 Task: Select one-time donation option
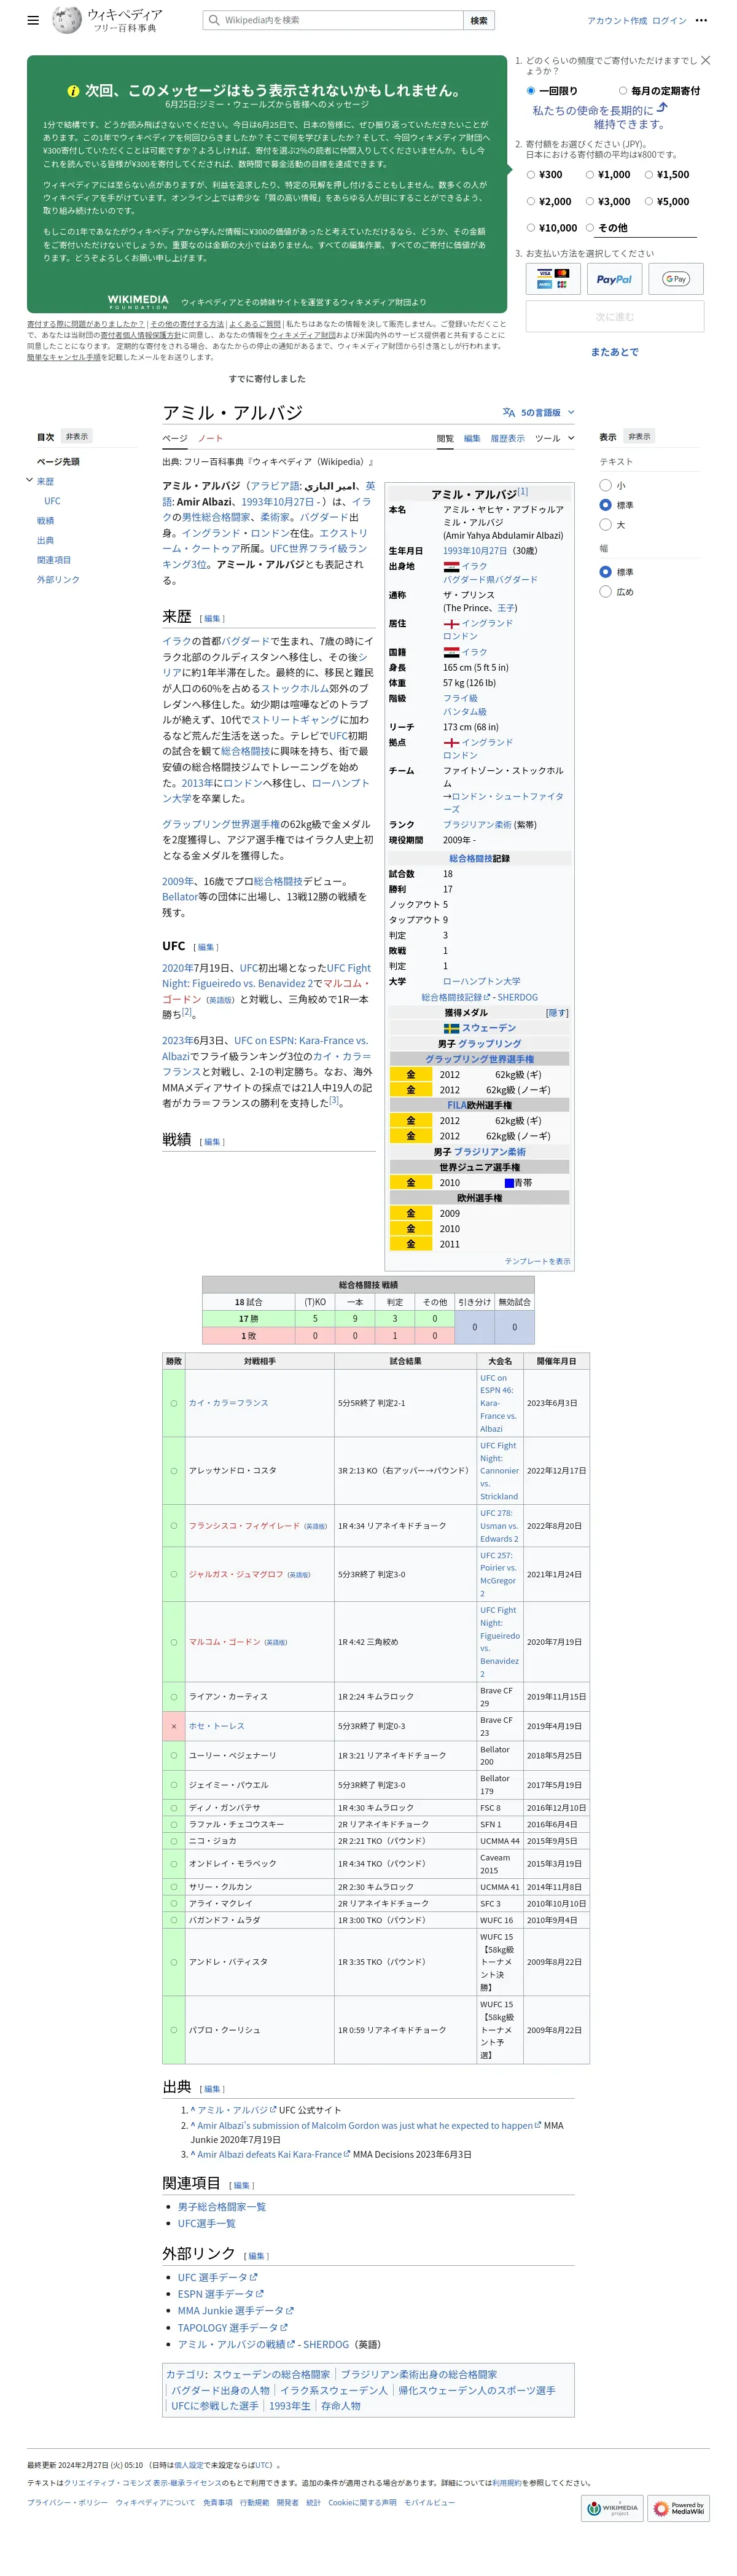531,91
